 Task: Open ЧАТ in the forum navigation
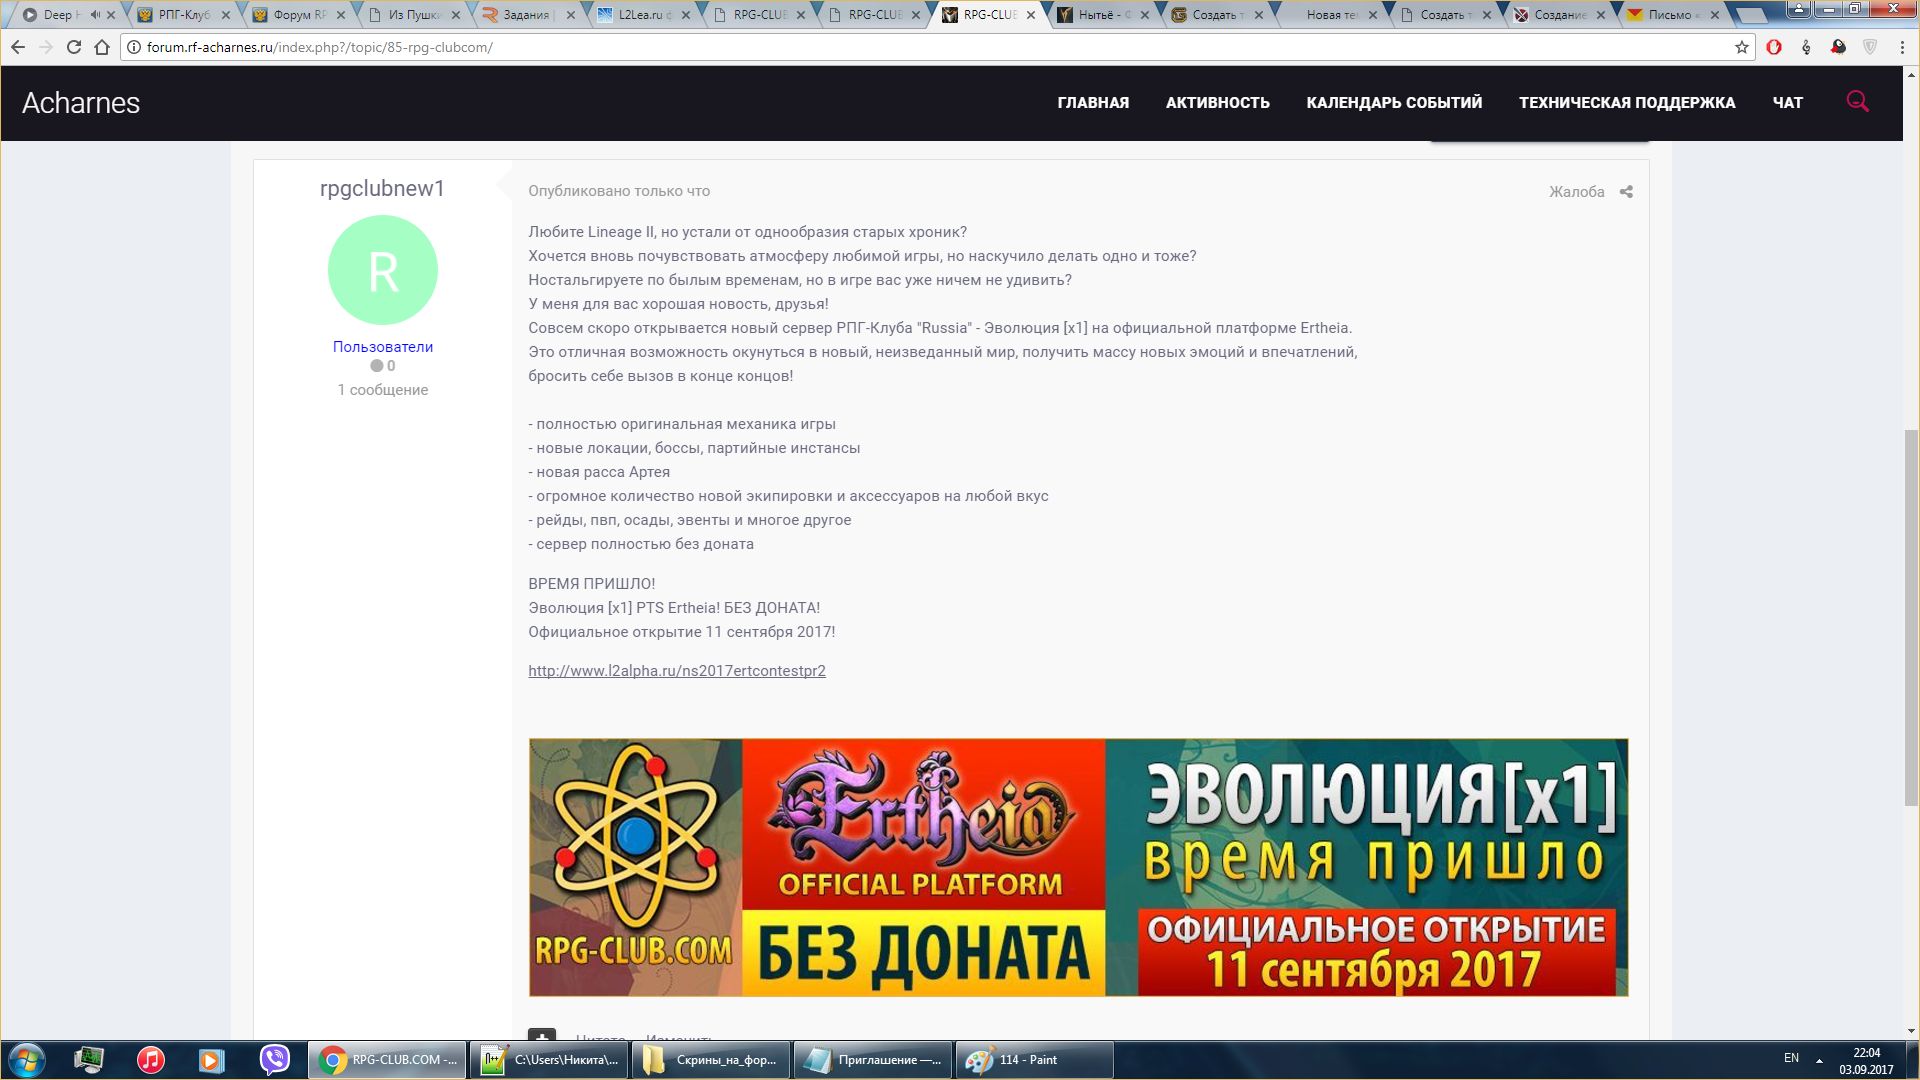pos(1788,102)
